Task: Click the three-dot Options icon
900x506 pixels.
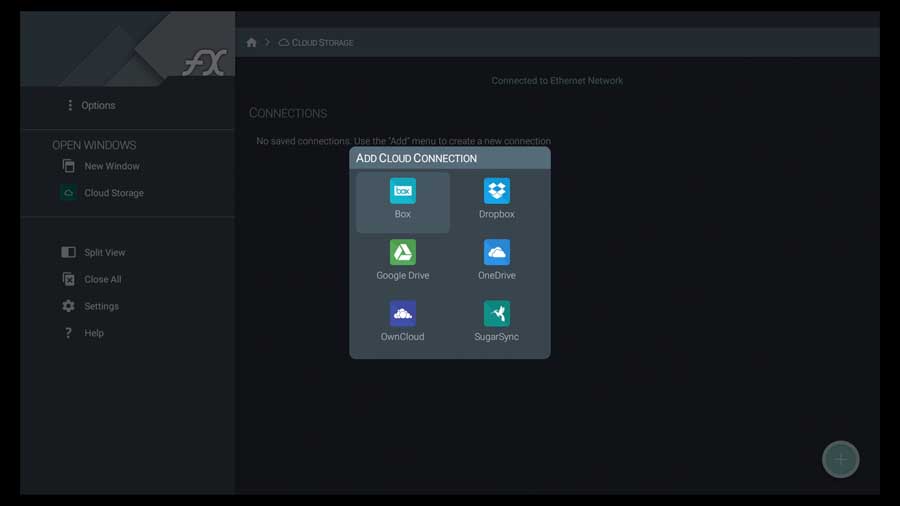Action: coord(70,106)
